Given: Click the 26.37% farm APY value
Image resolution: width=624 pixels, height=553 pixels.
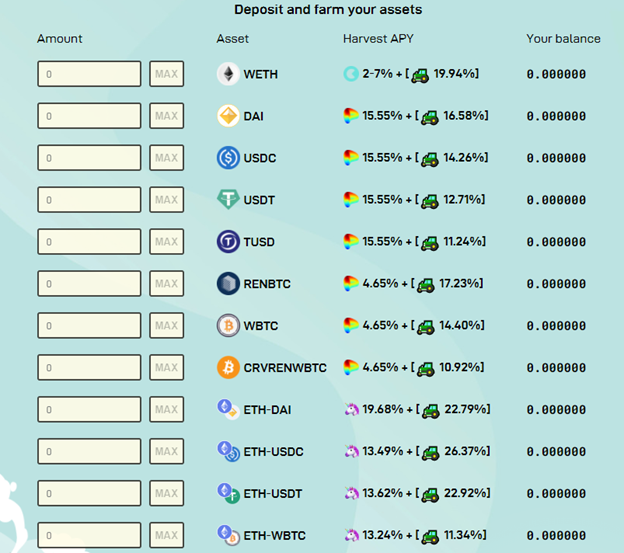Looking at the screenshot, I should (x=463, y=451).
